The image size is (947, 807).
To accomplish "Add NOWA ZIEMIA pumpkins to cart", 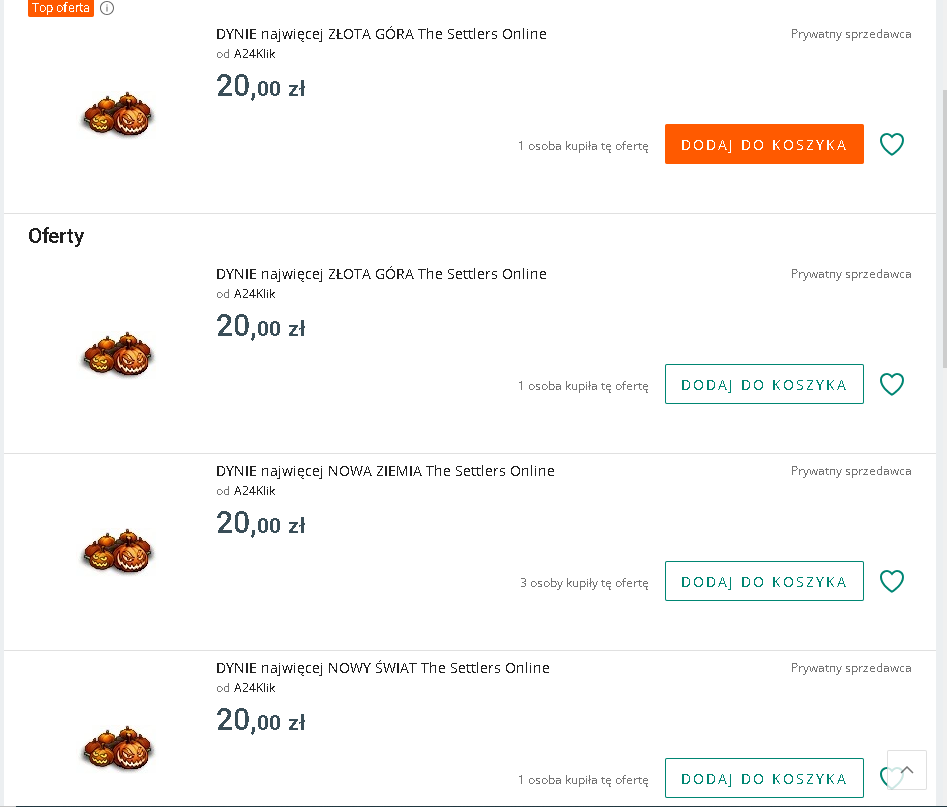I will 764,581.
